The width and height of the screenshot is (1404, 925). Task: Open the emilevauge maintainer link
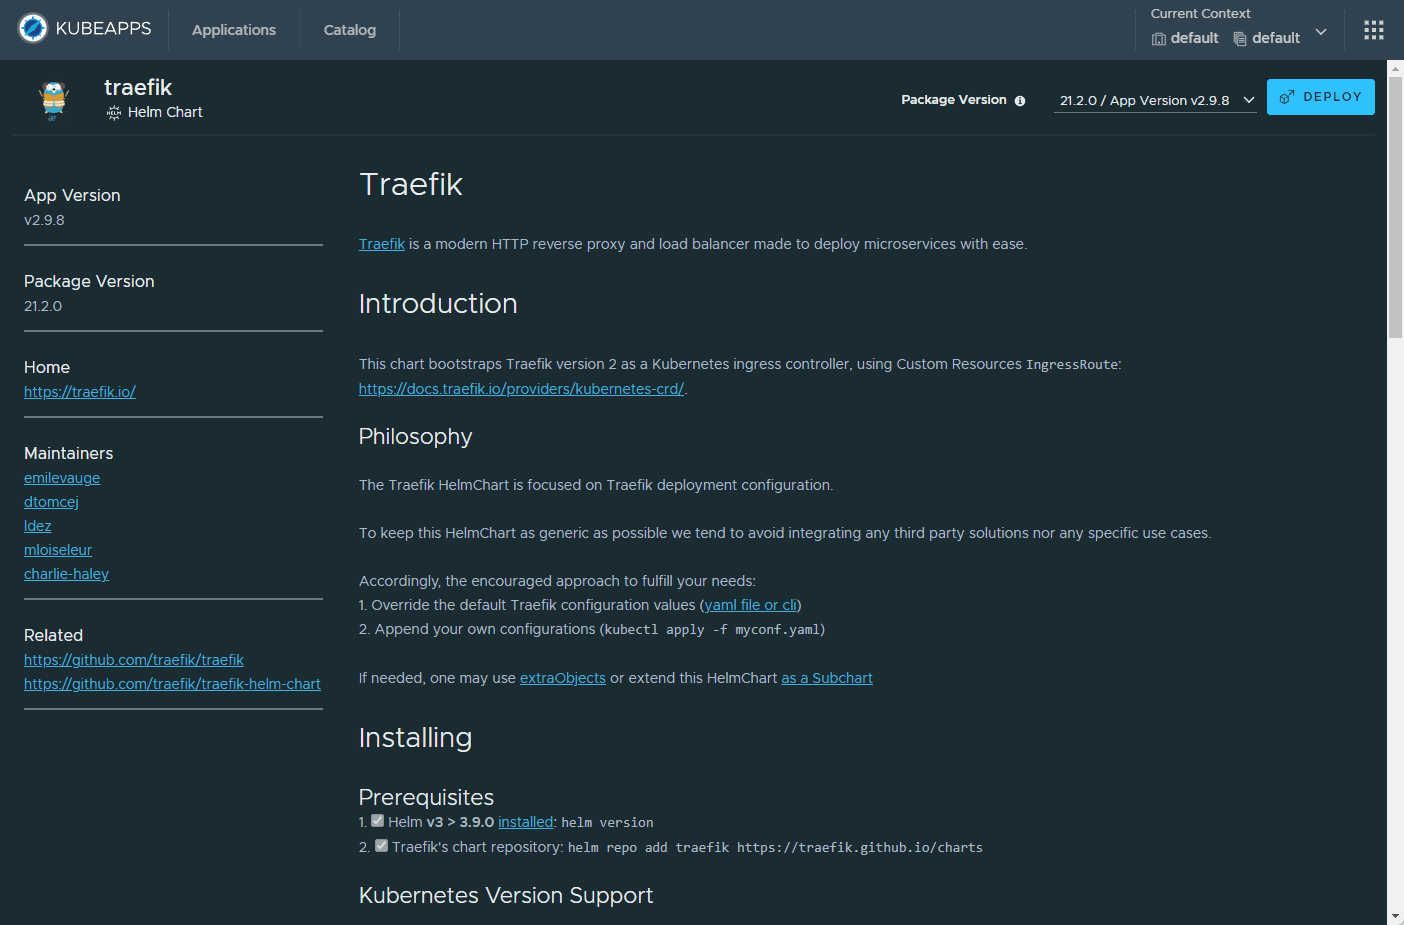pyautogui.click(x=62, y=478)
